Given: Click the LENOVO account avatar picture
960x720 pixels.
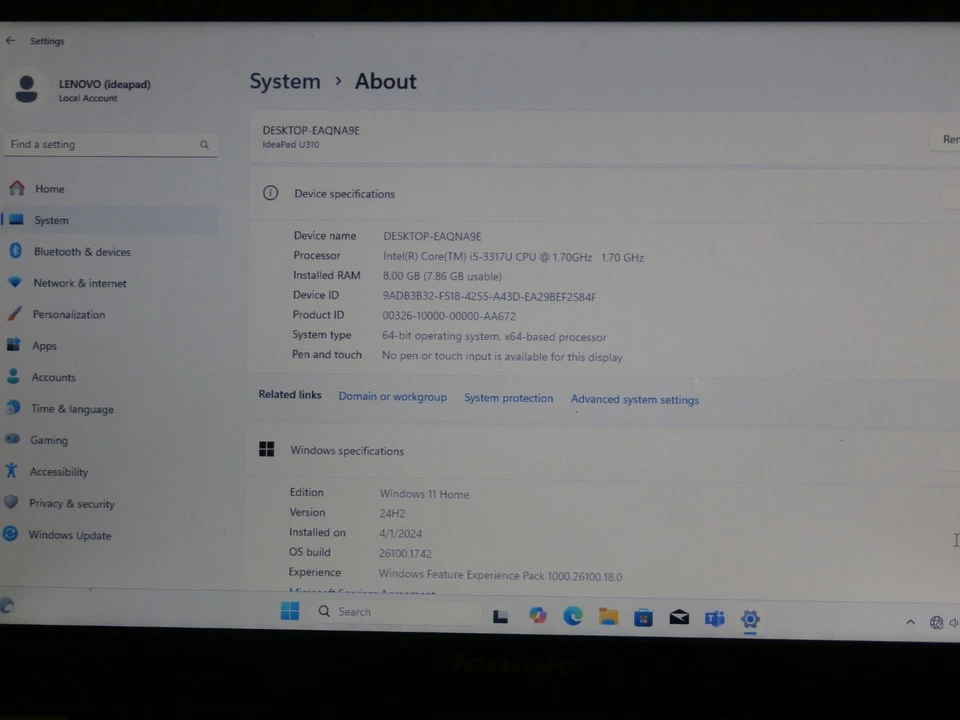Looking at the screenshot, I should tap(26, 89).
